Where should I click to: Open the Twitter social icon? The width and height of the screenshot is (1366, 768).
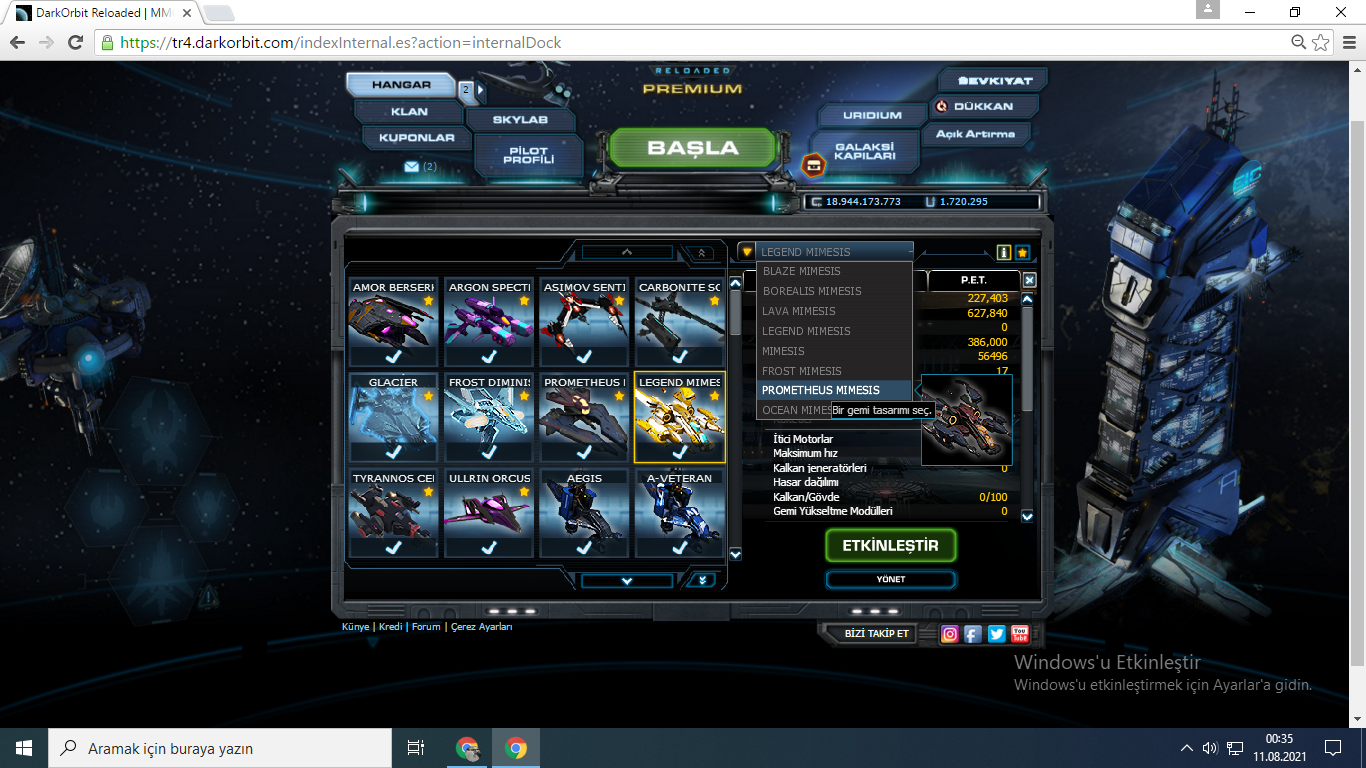pyautogui.click(x=997, y=634)
